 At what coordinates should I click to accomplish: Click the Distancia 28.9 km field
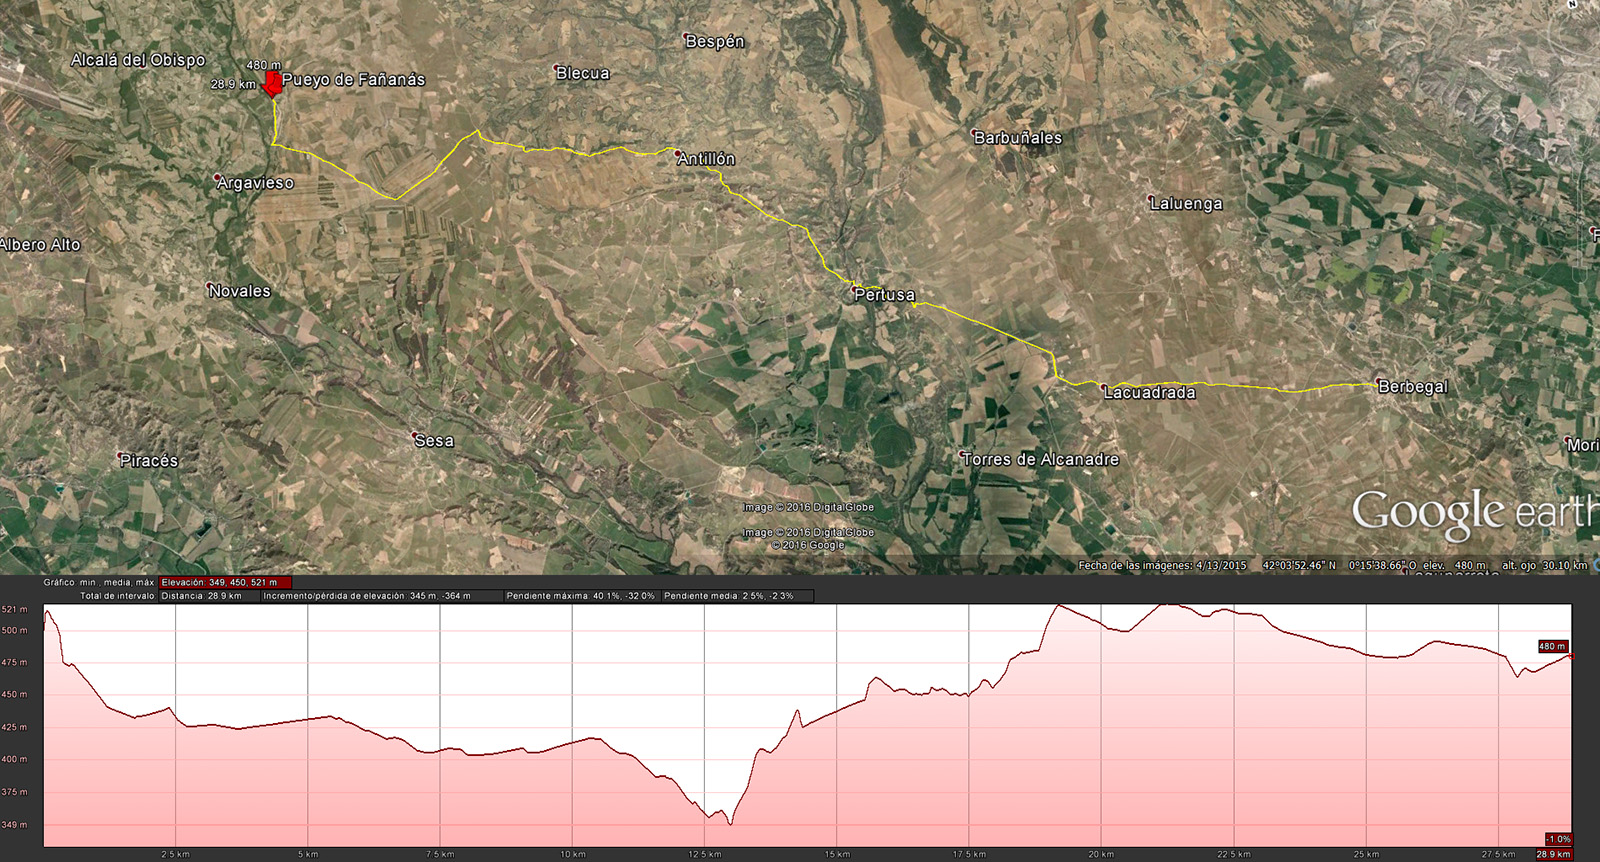(208, 596)
